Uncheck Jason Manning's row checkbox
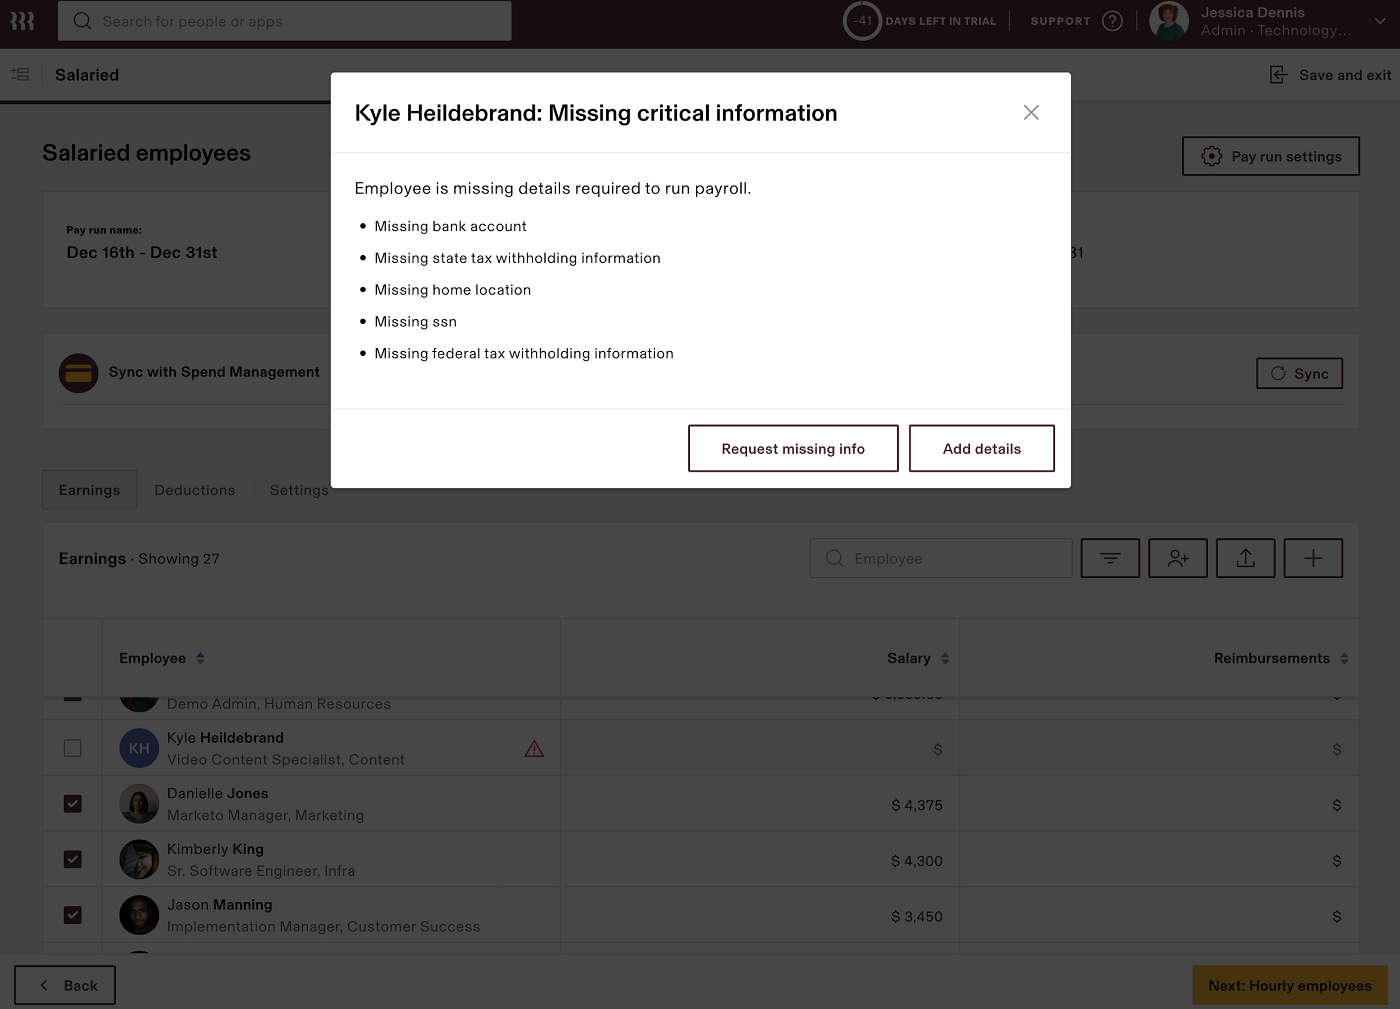The image size is (1400, 1009). pyautogui.click(x=73, y=915)
